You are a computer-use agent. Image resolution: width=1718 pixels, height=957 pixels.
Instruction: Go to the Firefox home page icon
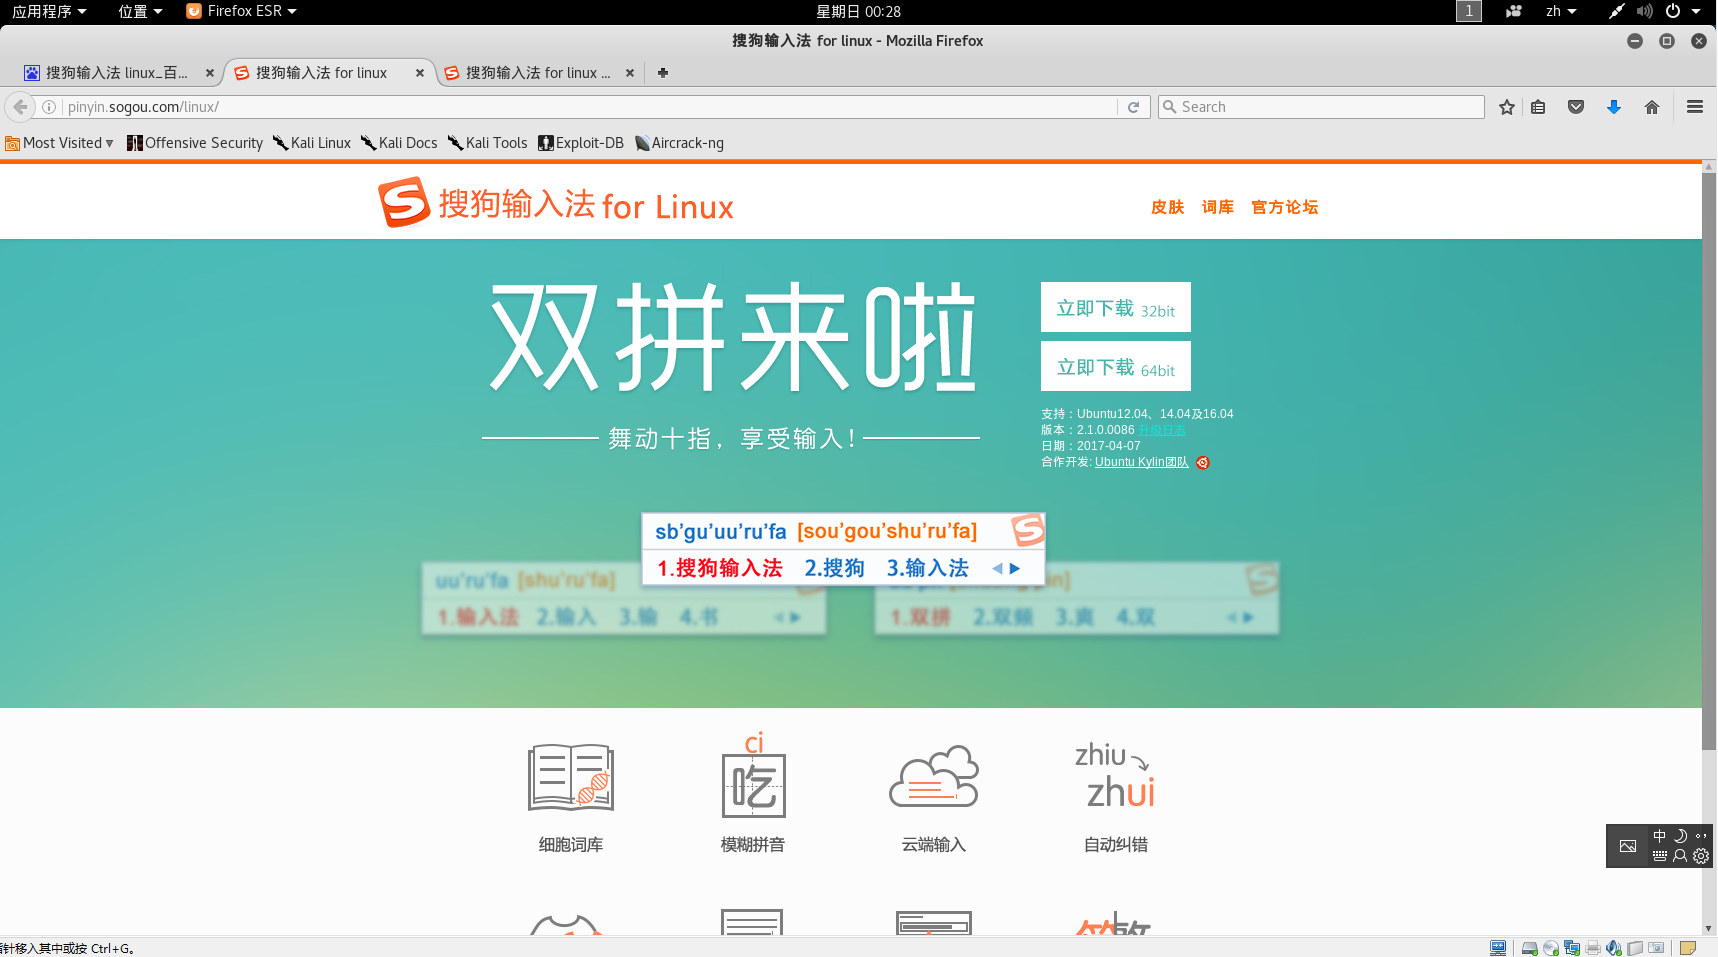[1652, 107]
